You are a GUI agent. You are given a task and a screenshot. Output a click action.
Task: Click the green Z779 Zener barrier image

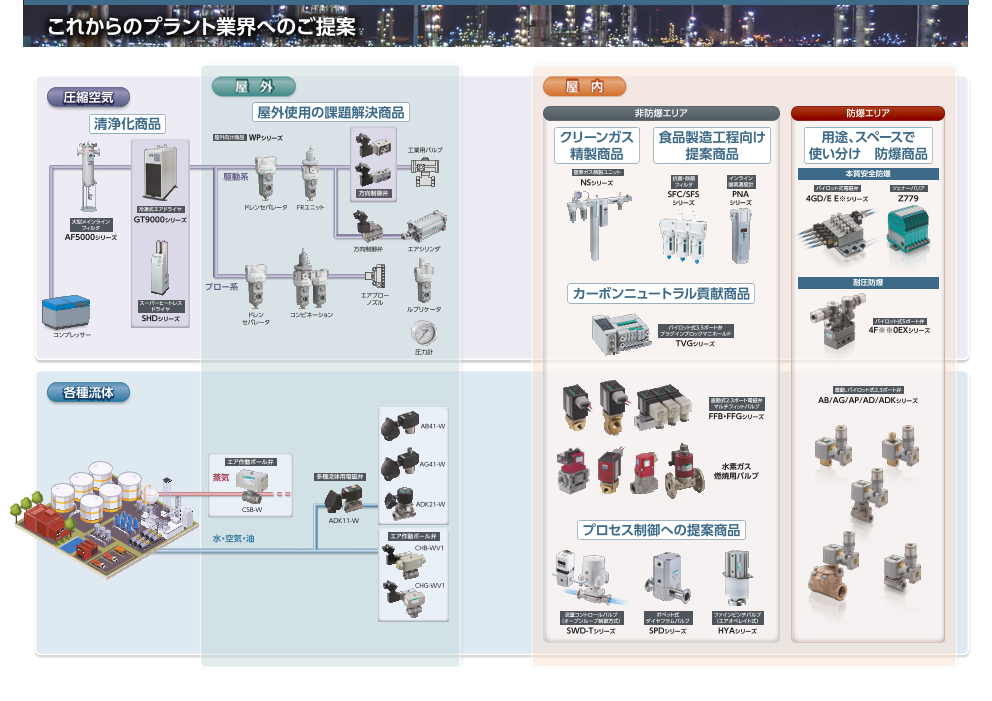point(908,228)
